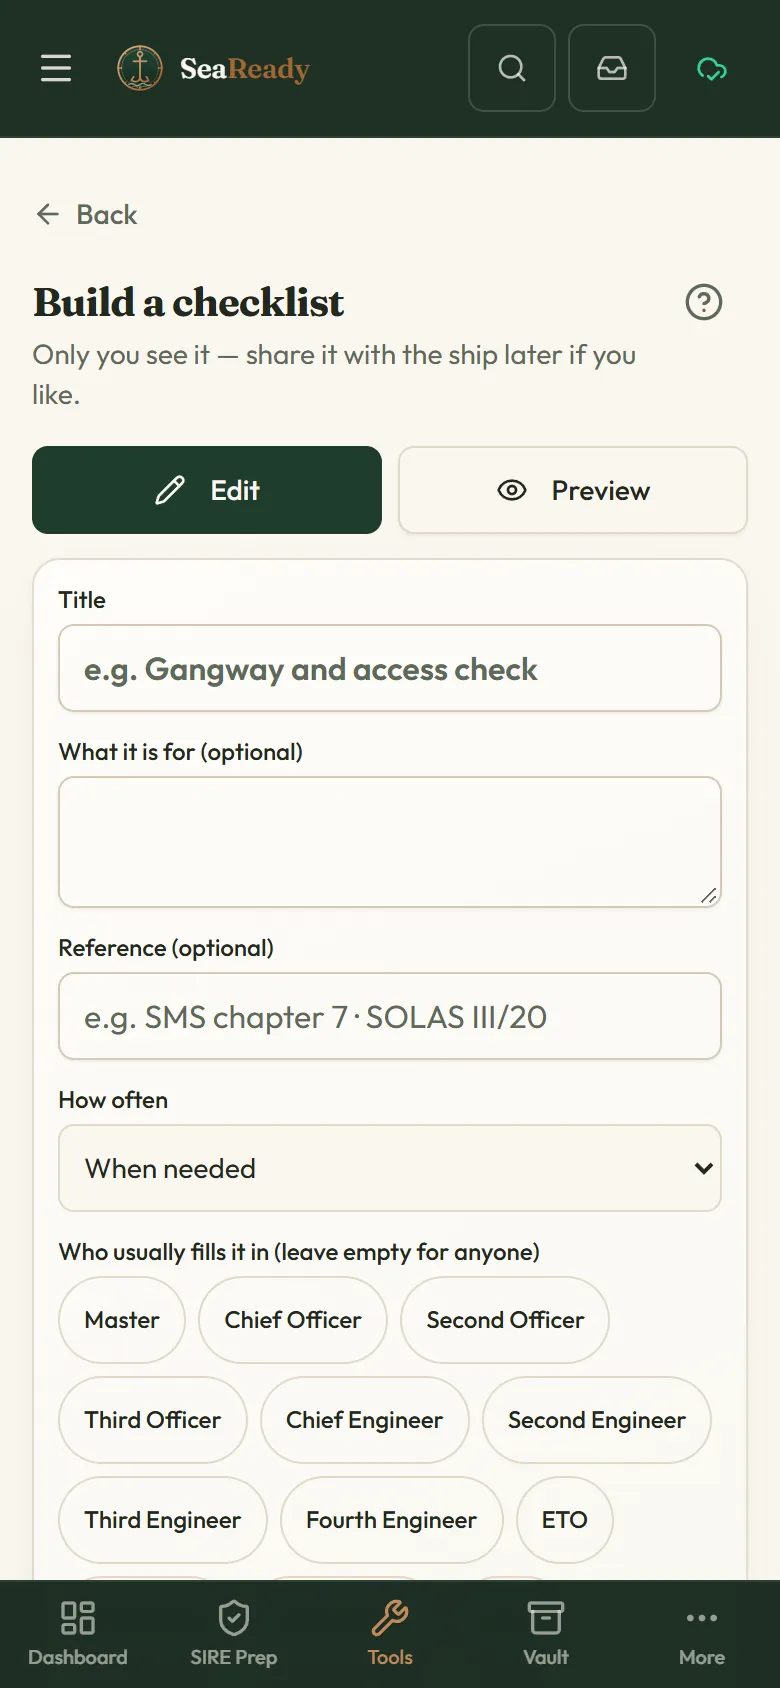780x1688 pixels.
Task: Toggle the ETO role chip
Action: point(565,1520)
